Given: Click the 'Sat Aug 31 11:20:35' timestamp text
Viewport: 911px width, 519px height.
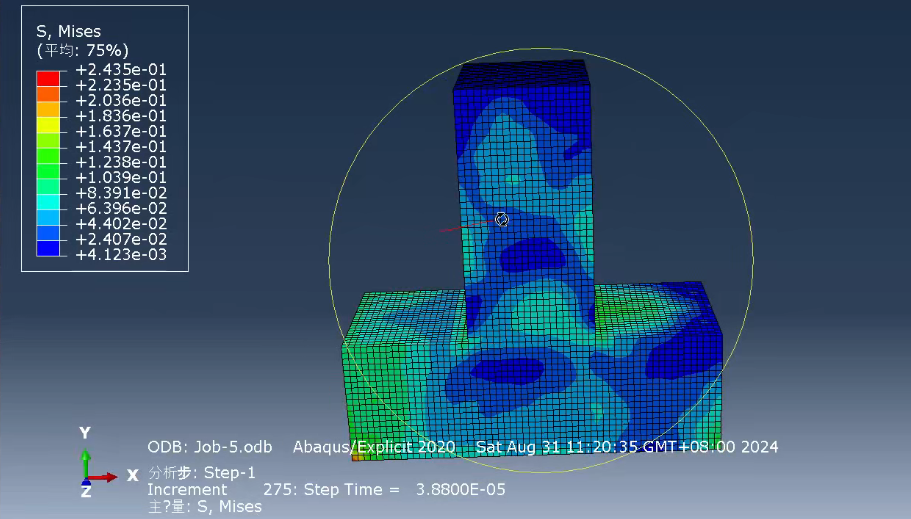Looking at the screenshot, I should 557,447.
